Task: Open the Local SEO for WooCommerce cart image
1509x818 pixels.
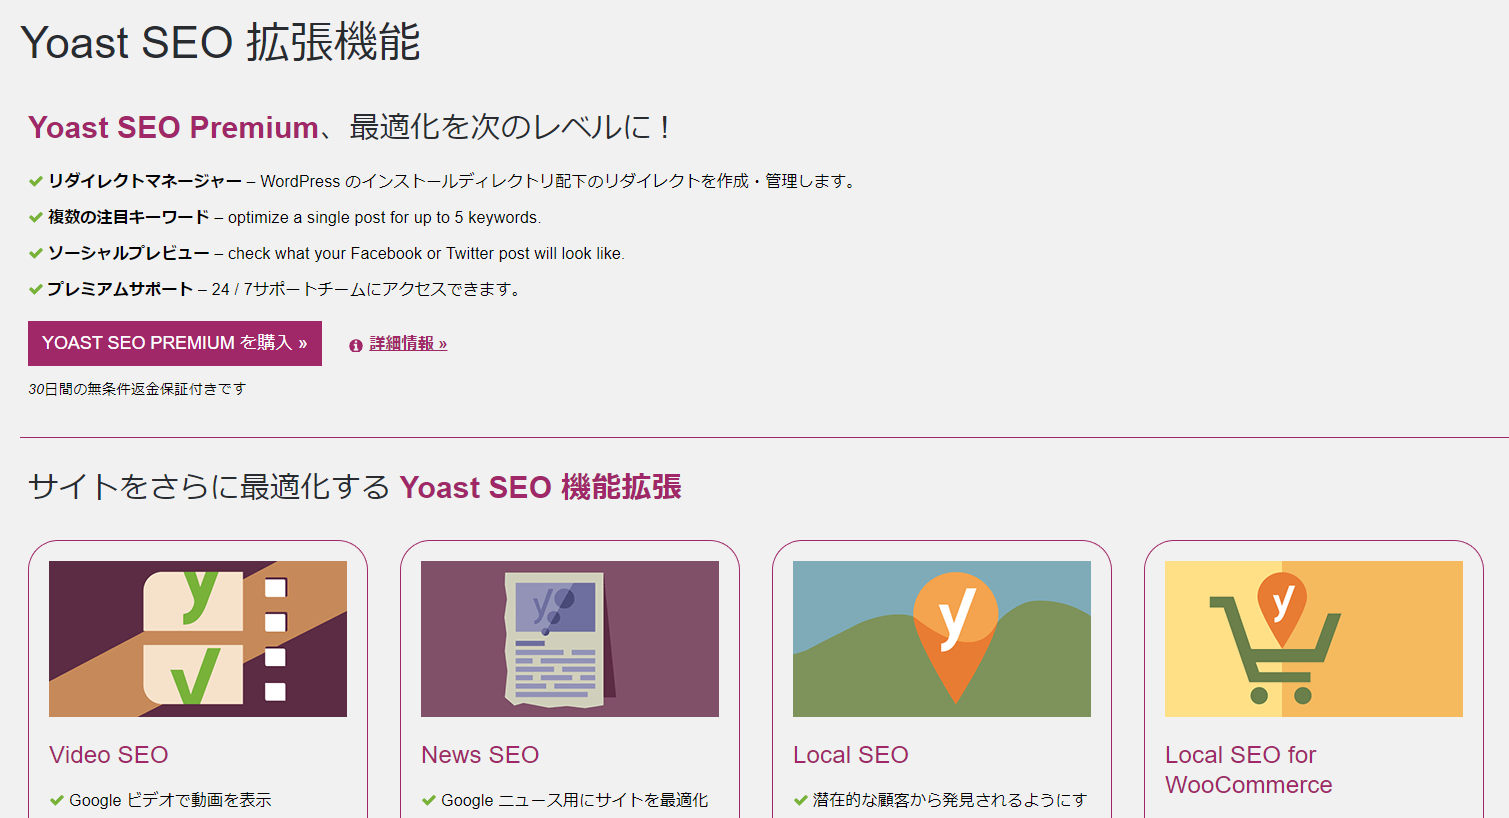Action: [x=1314, y=639]
